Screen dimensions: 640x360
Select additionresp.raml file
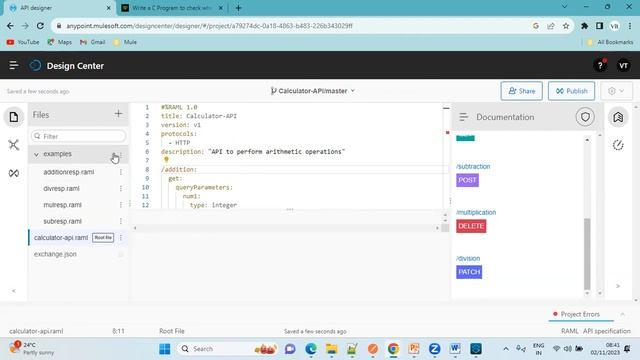pyautogui.click(x=69, y=172)
